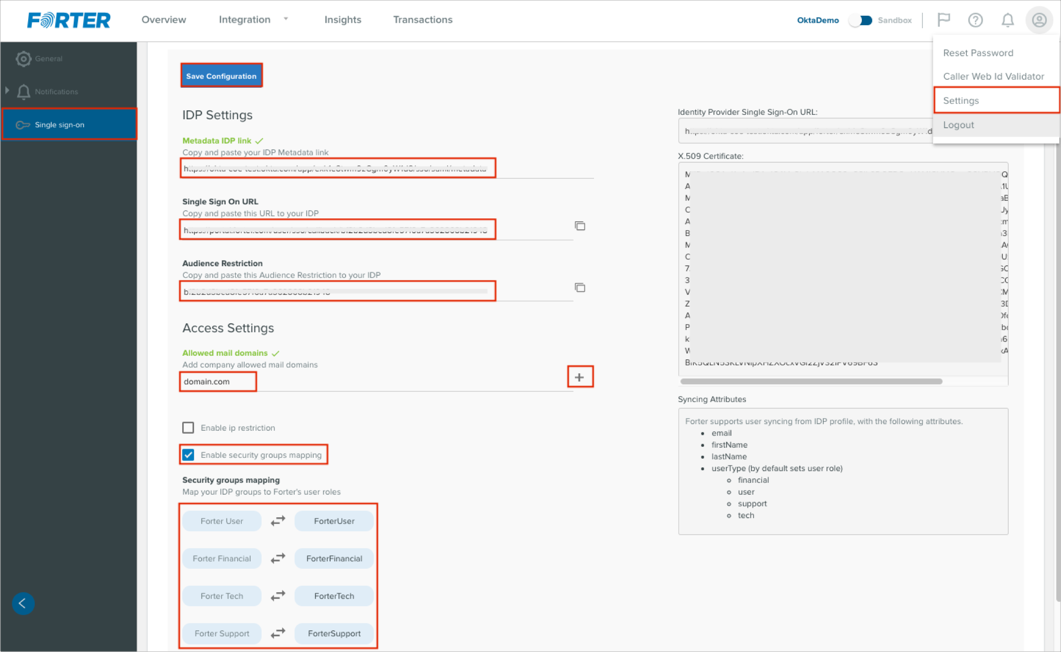Viewport: 1061px width, 652px height.
Task: Copy the Single Sign On URL
Action: [x=580, y=226]
